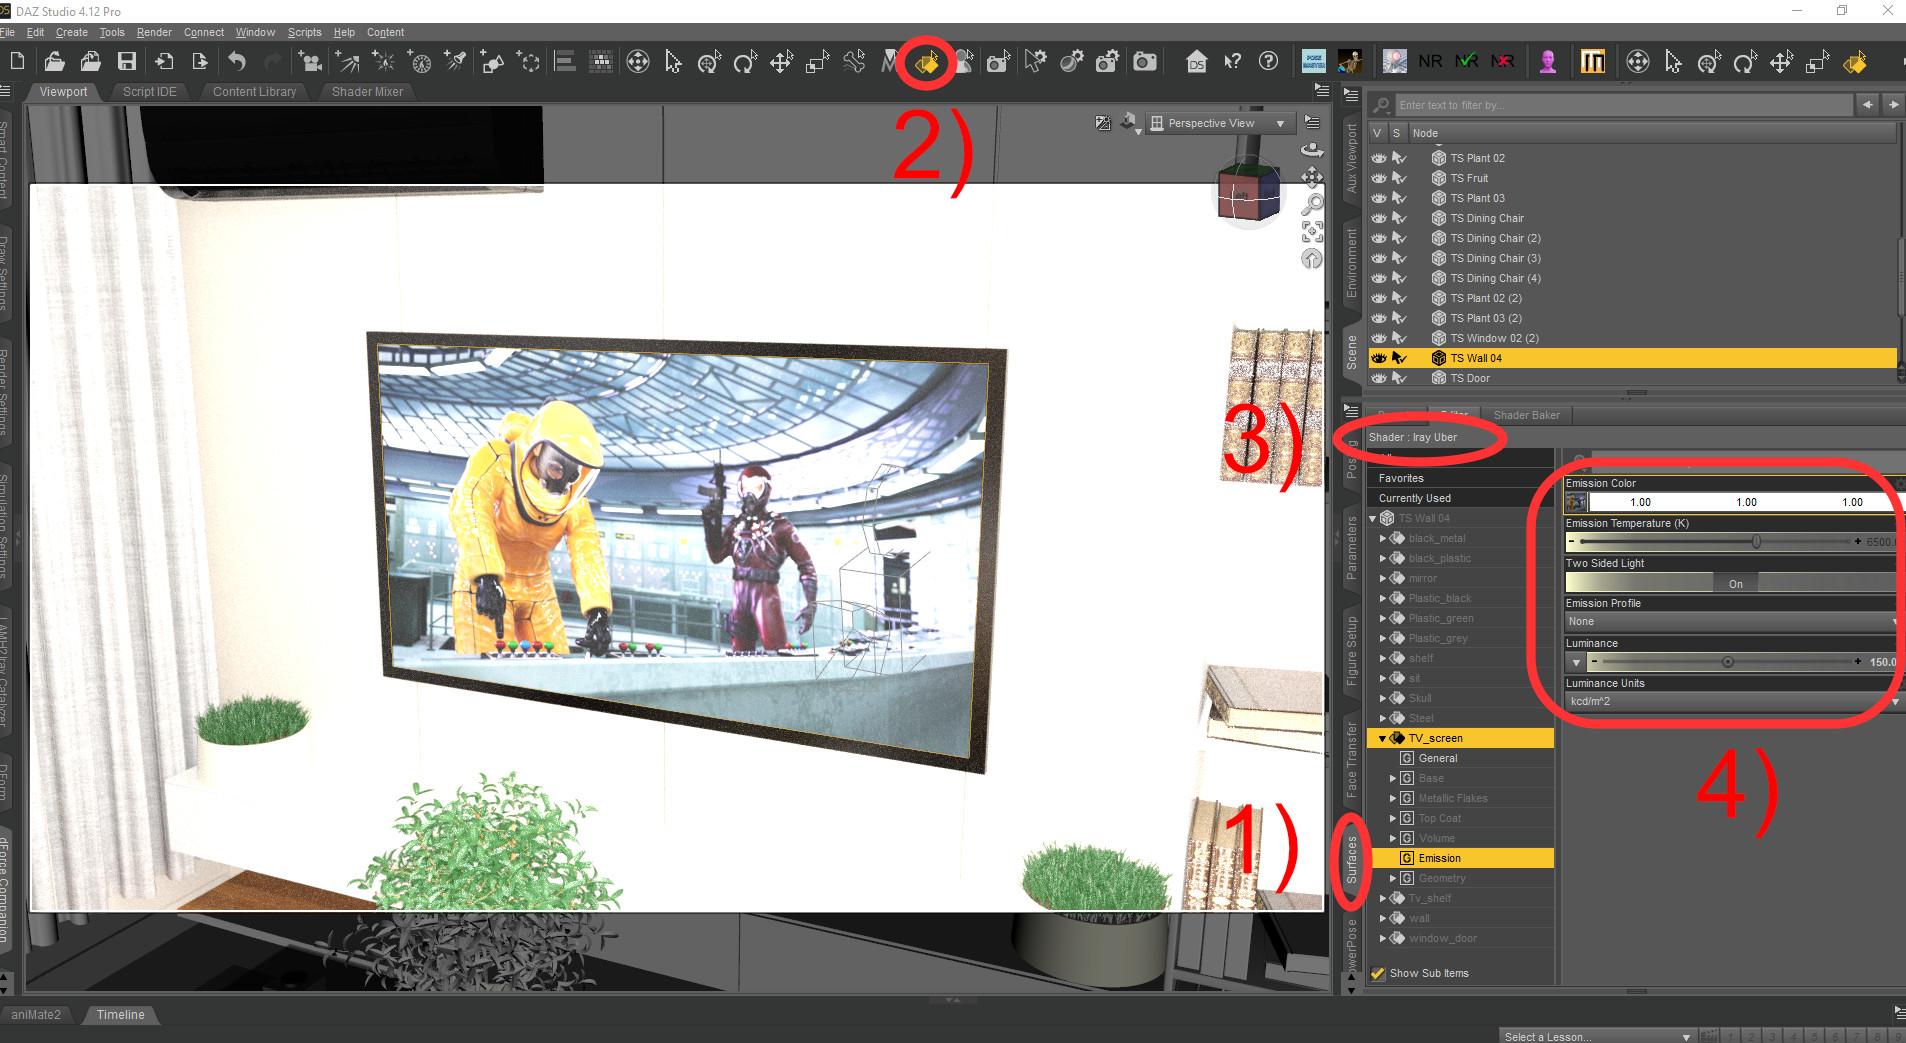This screenshot has height=1043, width=1906.
Task: Click the Save scene floppy disk icon
Action: click(x=127, y=62)
